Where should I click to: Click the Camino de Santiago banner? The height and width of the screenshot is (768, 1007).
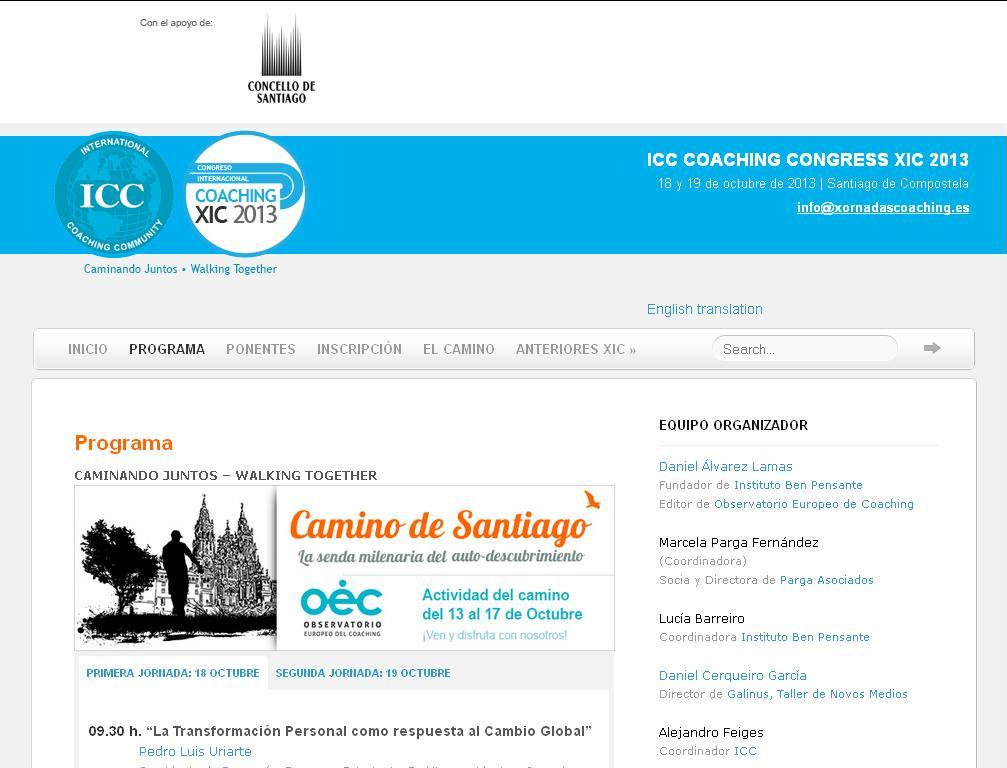click(344, 567)
